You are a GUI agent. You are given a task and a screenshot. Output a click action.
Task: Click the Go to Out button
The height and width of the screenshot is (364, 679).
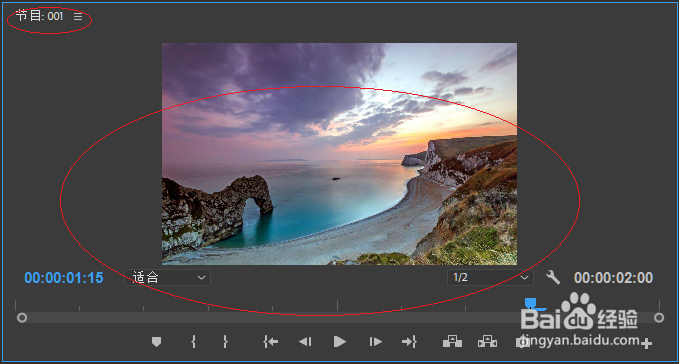click(x=409, y=342)
